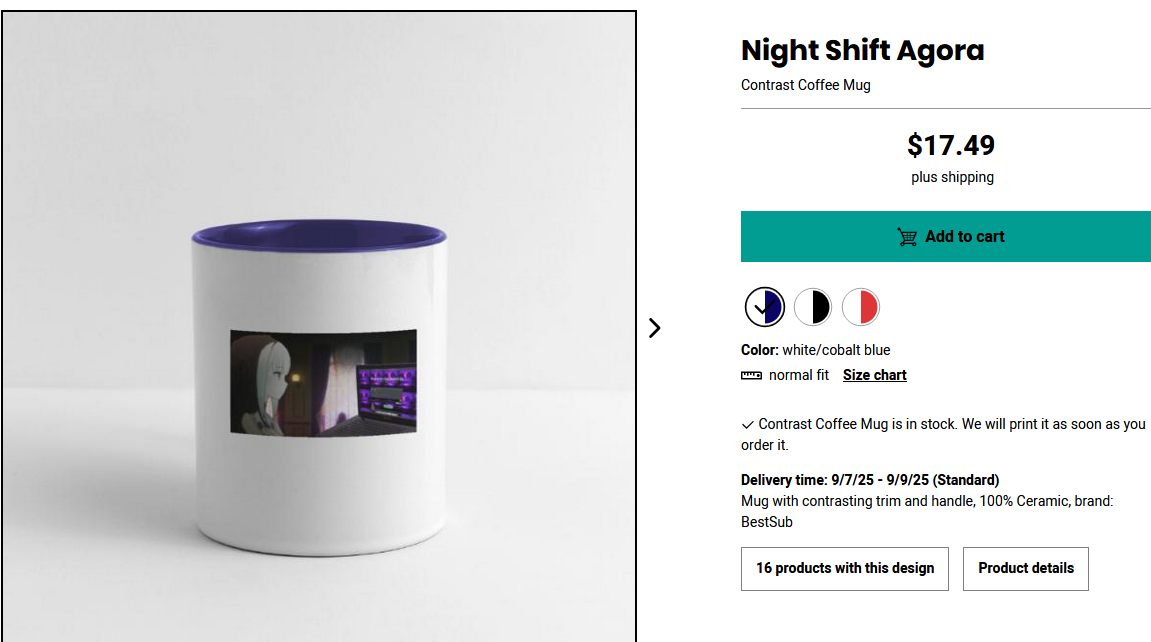Click the normal fit label
The width and height of the screenshot is (1151, 642).
(x=798, y=375)
